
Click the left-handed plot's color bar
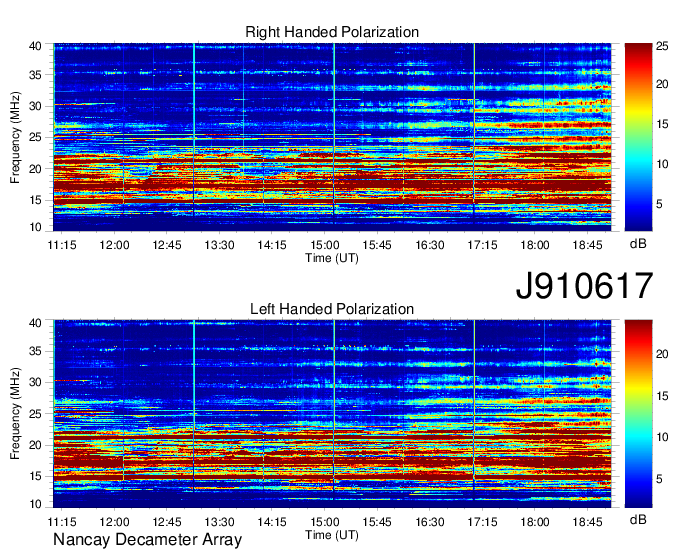638,414
